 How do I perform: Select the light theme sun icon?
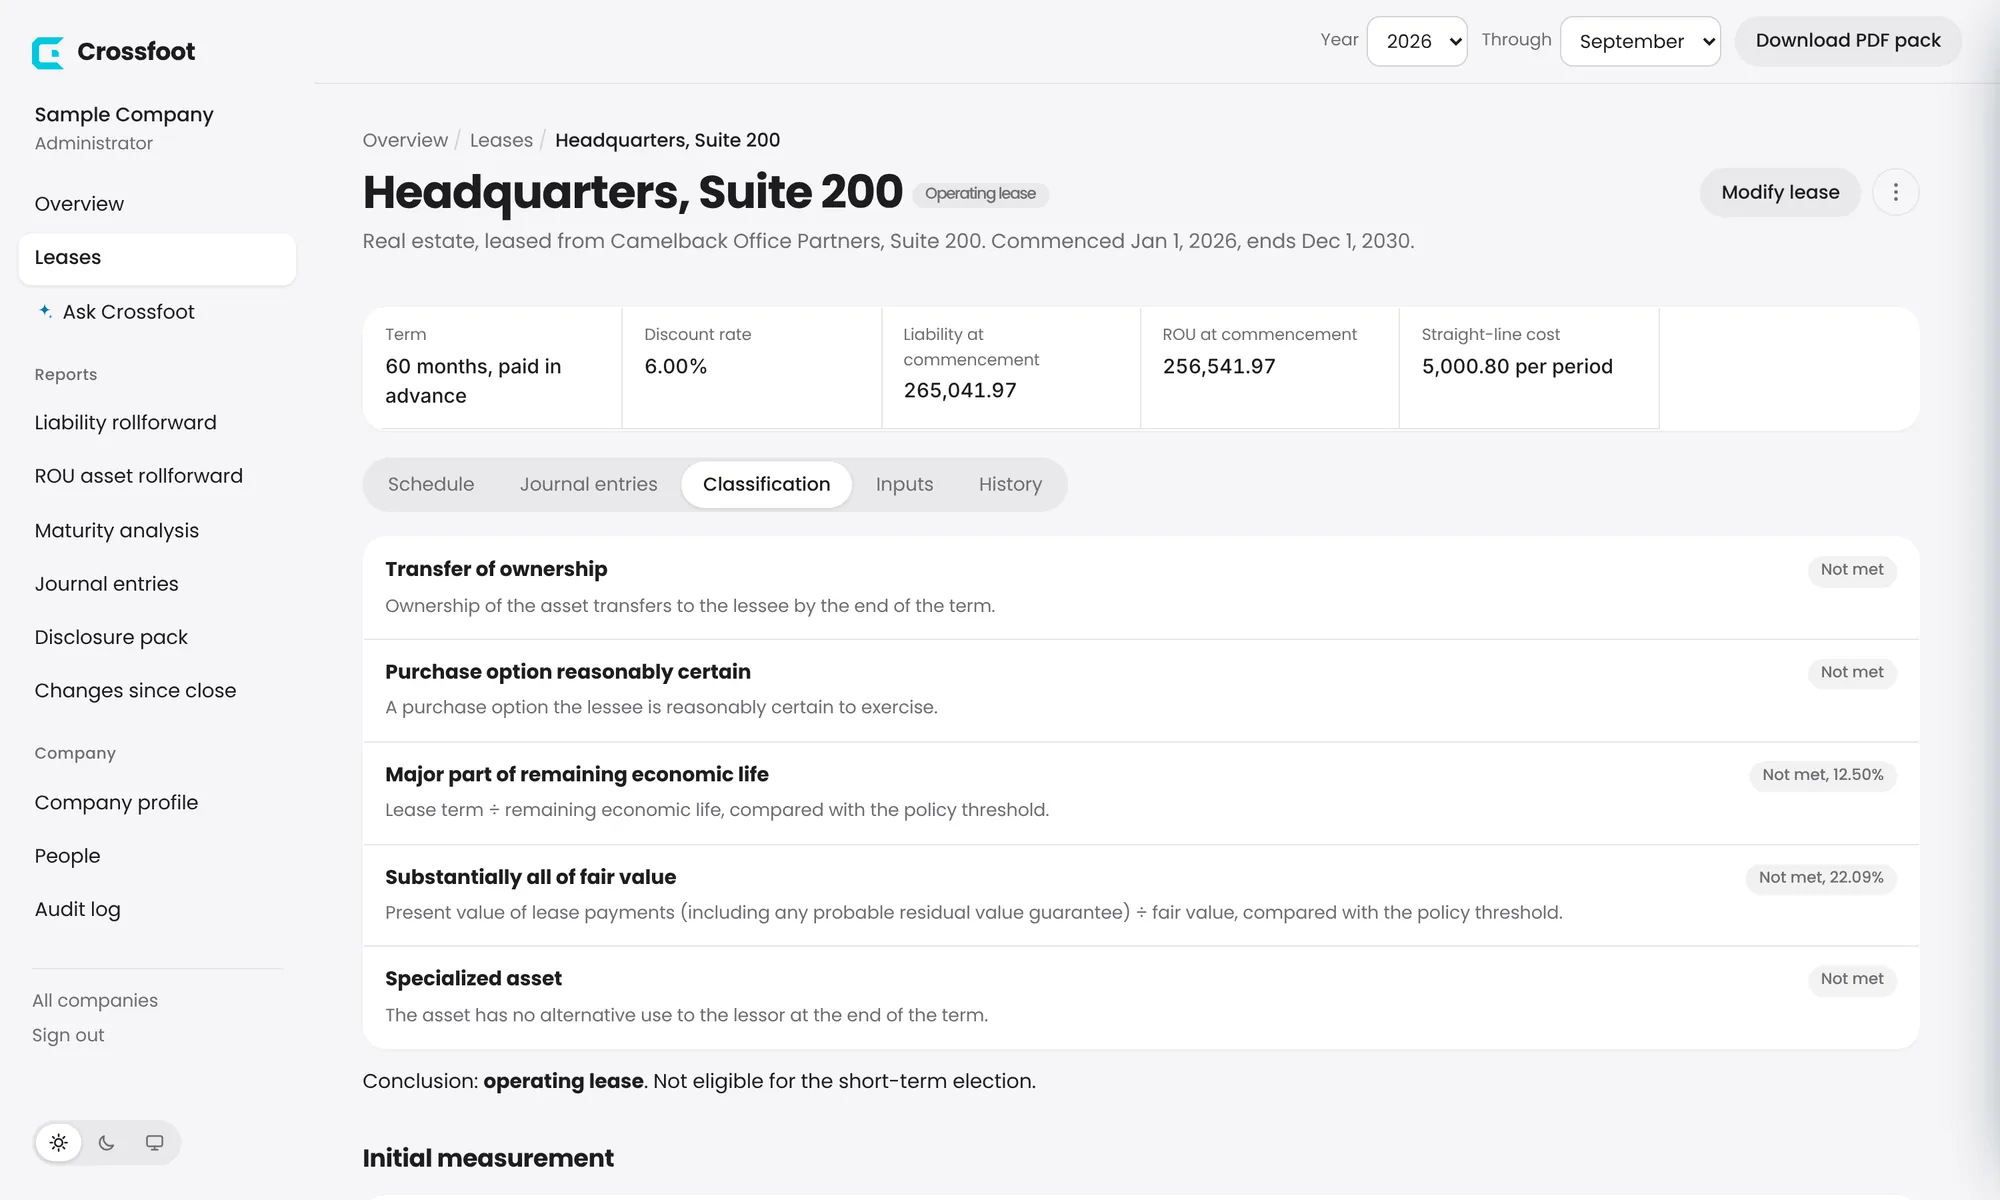point(59,1142)
